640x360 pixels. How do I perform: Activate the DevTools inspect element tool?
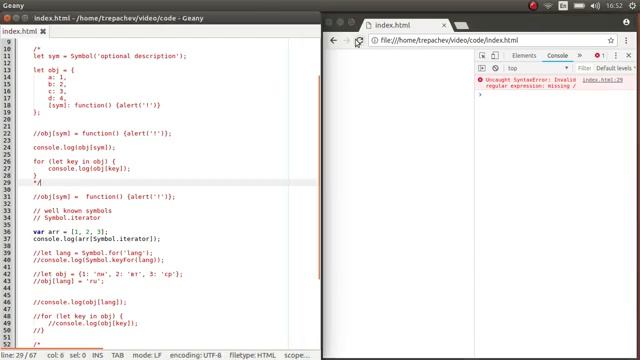coord(482,56)
